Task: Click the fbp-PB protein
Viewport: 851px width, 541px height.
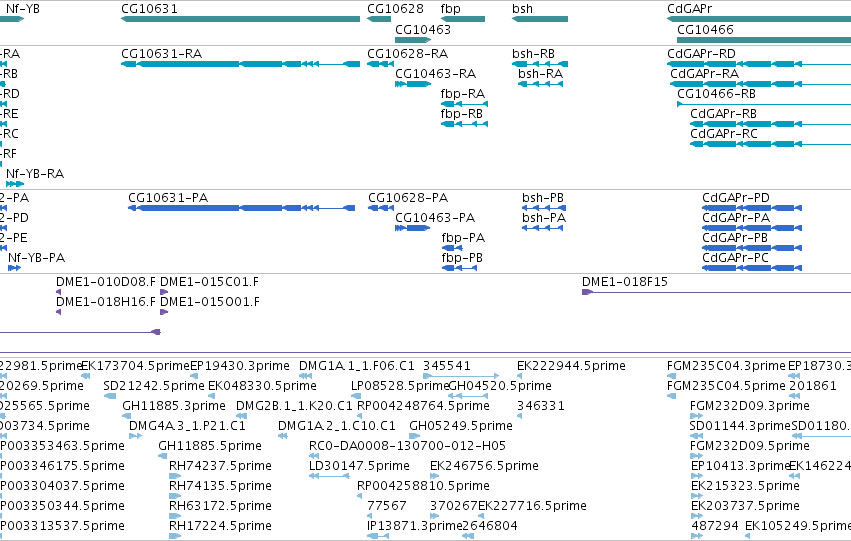Action: coord(460,268)
